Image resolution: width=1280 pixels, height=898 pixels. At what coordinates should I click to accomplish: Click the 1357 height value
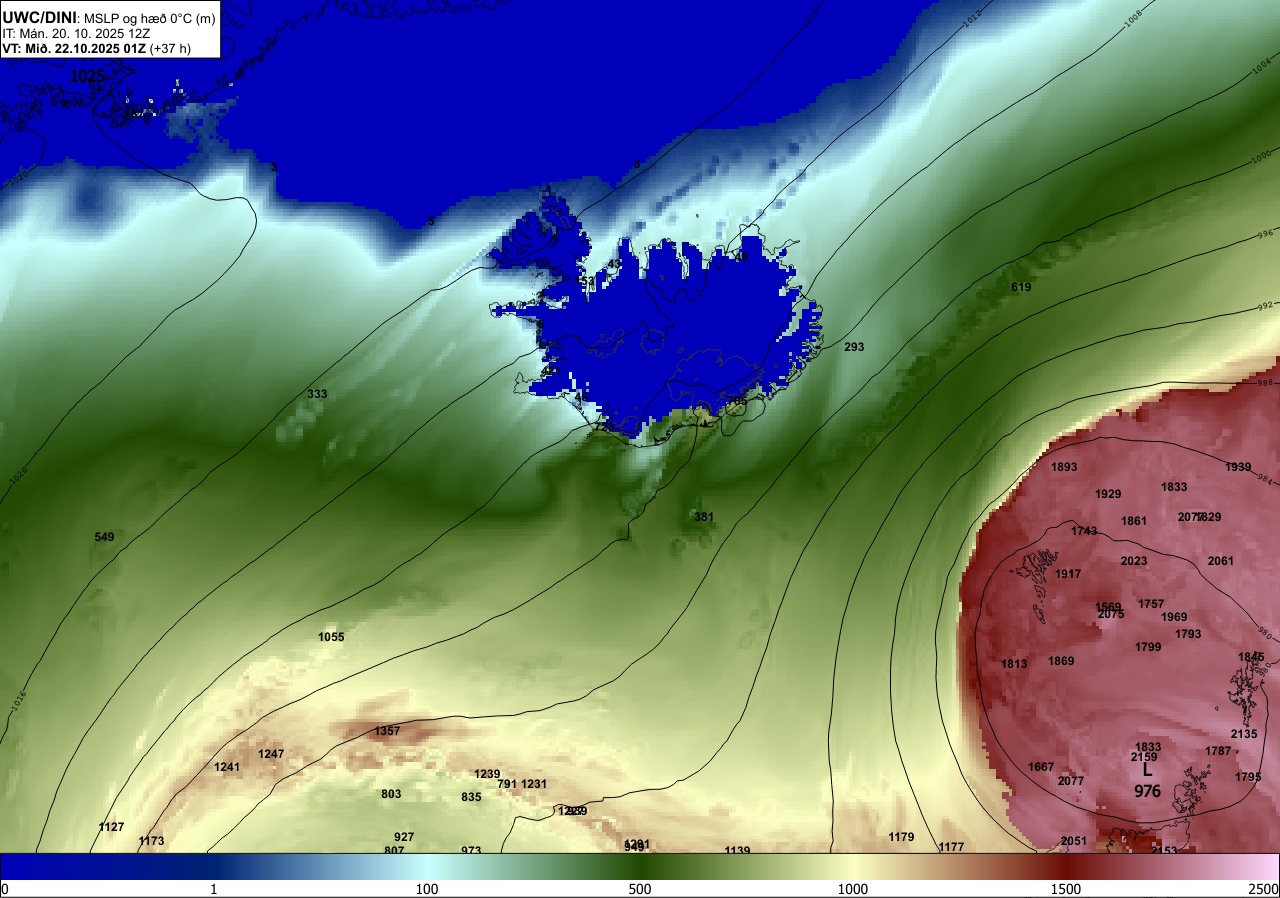point(387,731)
